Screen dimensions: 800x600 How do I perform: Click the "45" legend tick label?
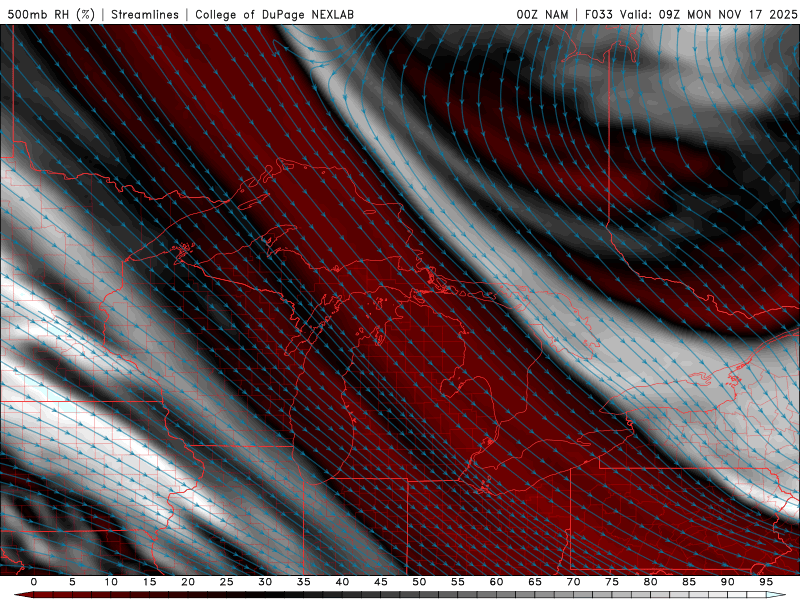381,582
